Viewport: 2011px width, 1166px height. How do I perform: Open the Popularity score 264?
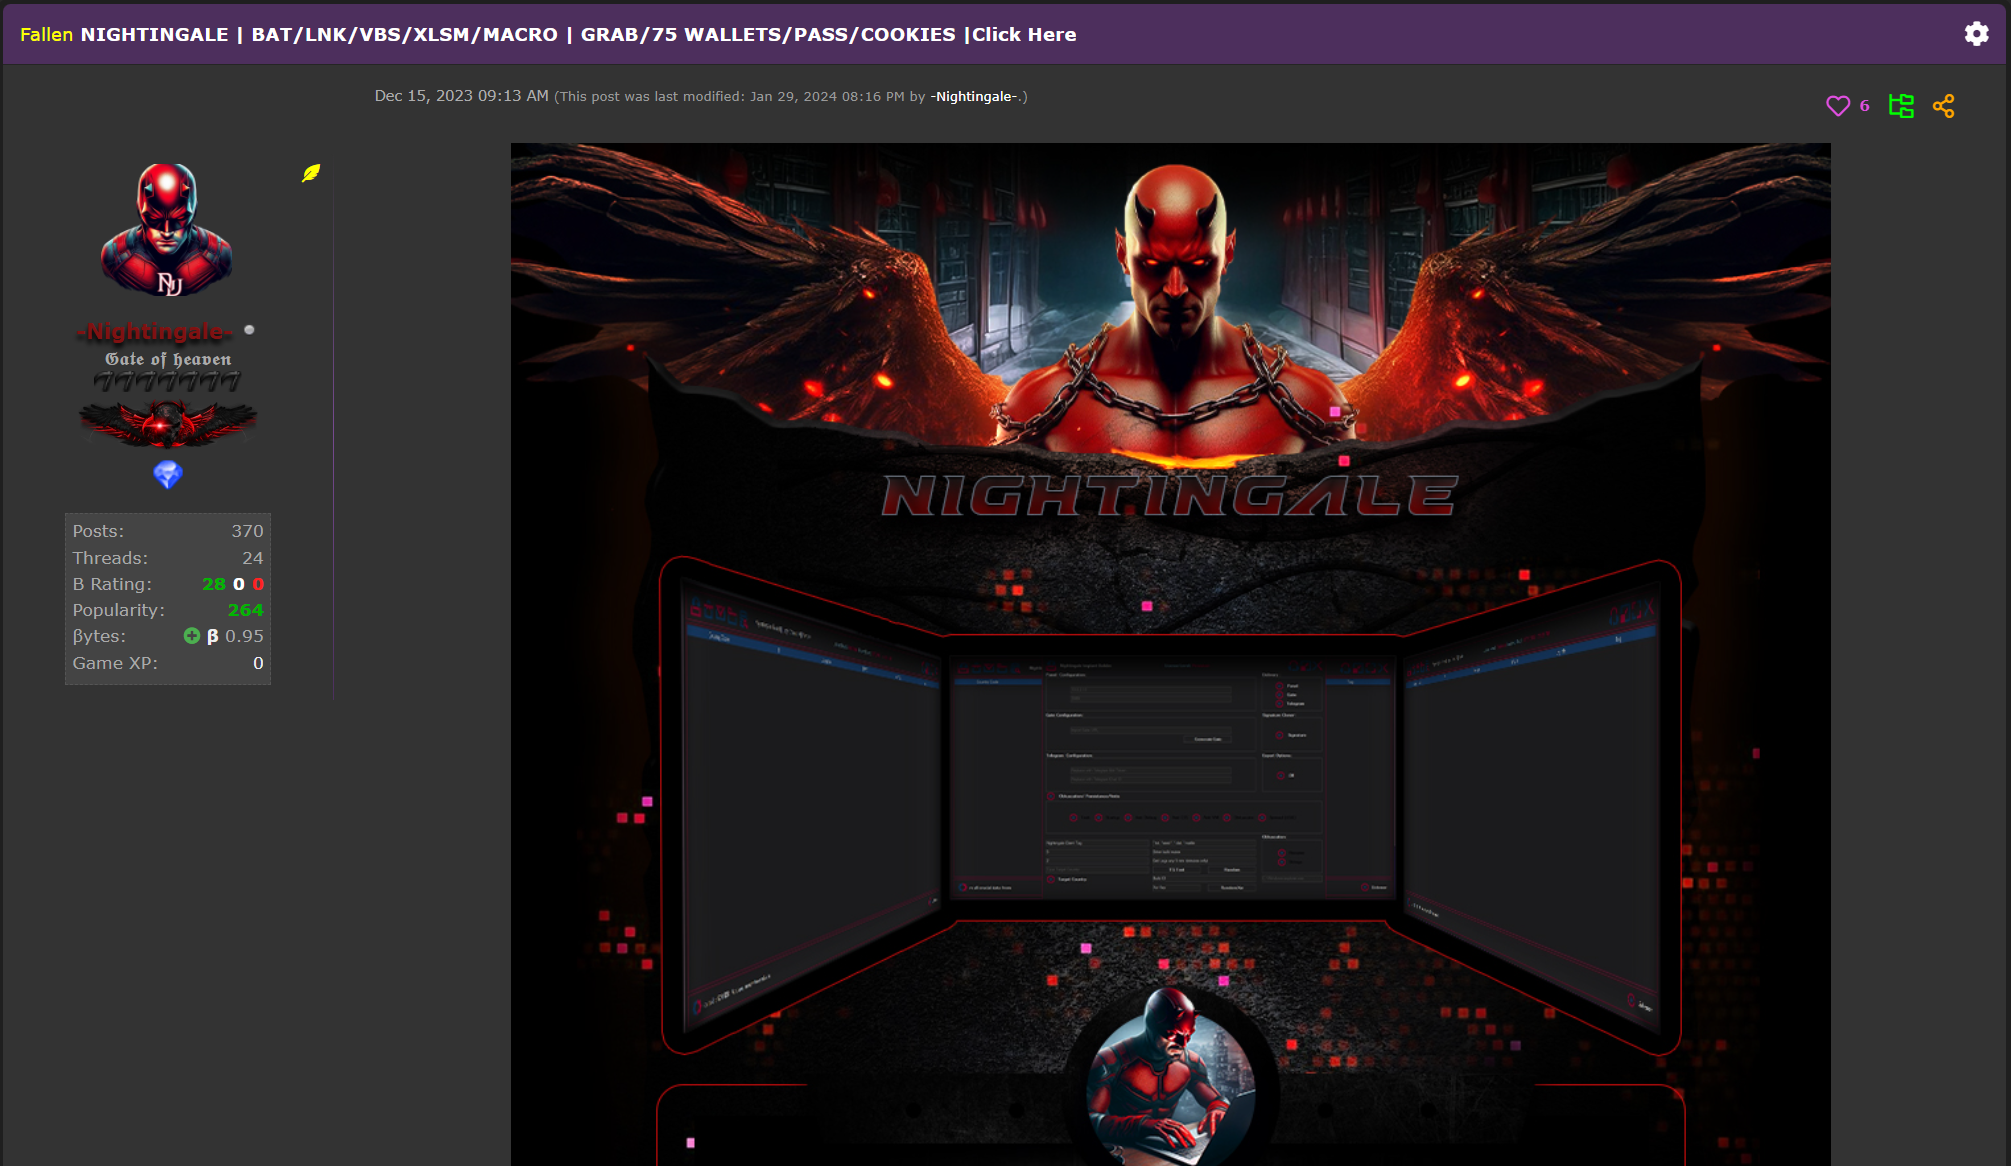point(245,610)
